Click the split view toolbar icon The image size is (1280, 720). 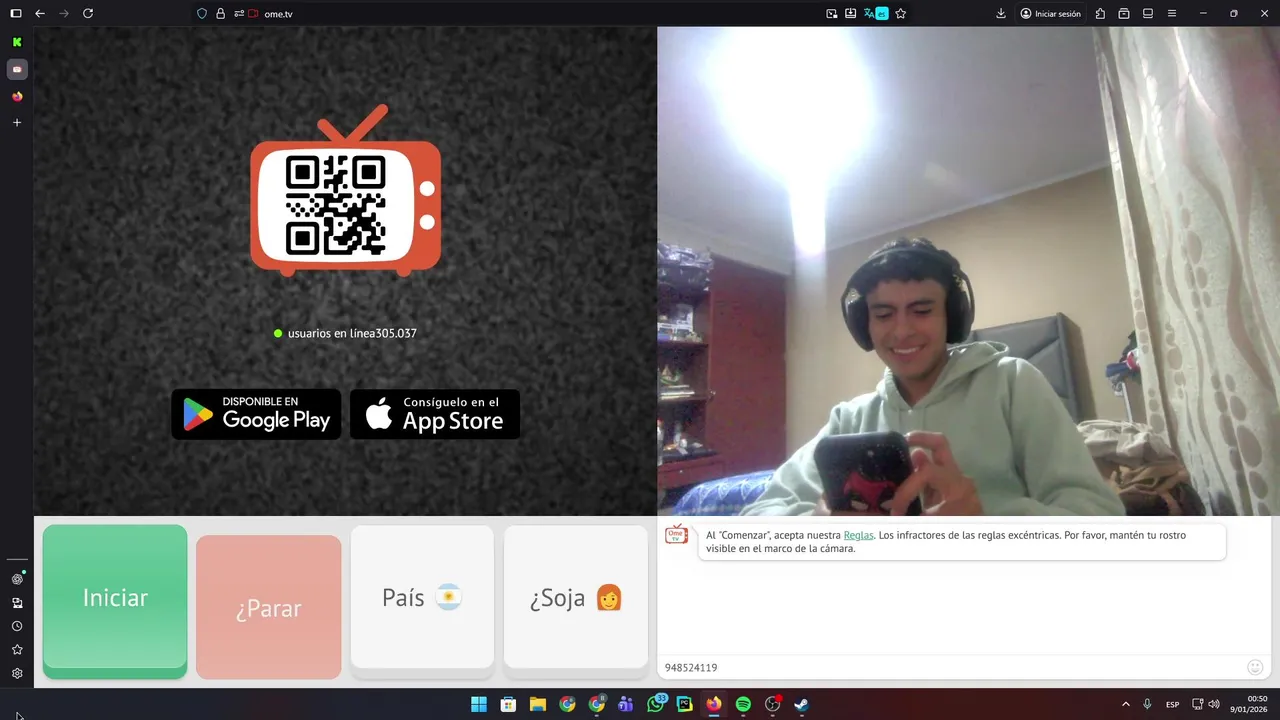pyautogui.click(x=1148, y=13)
